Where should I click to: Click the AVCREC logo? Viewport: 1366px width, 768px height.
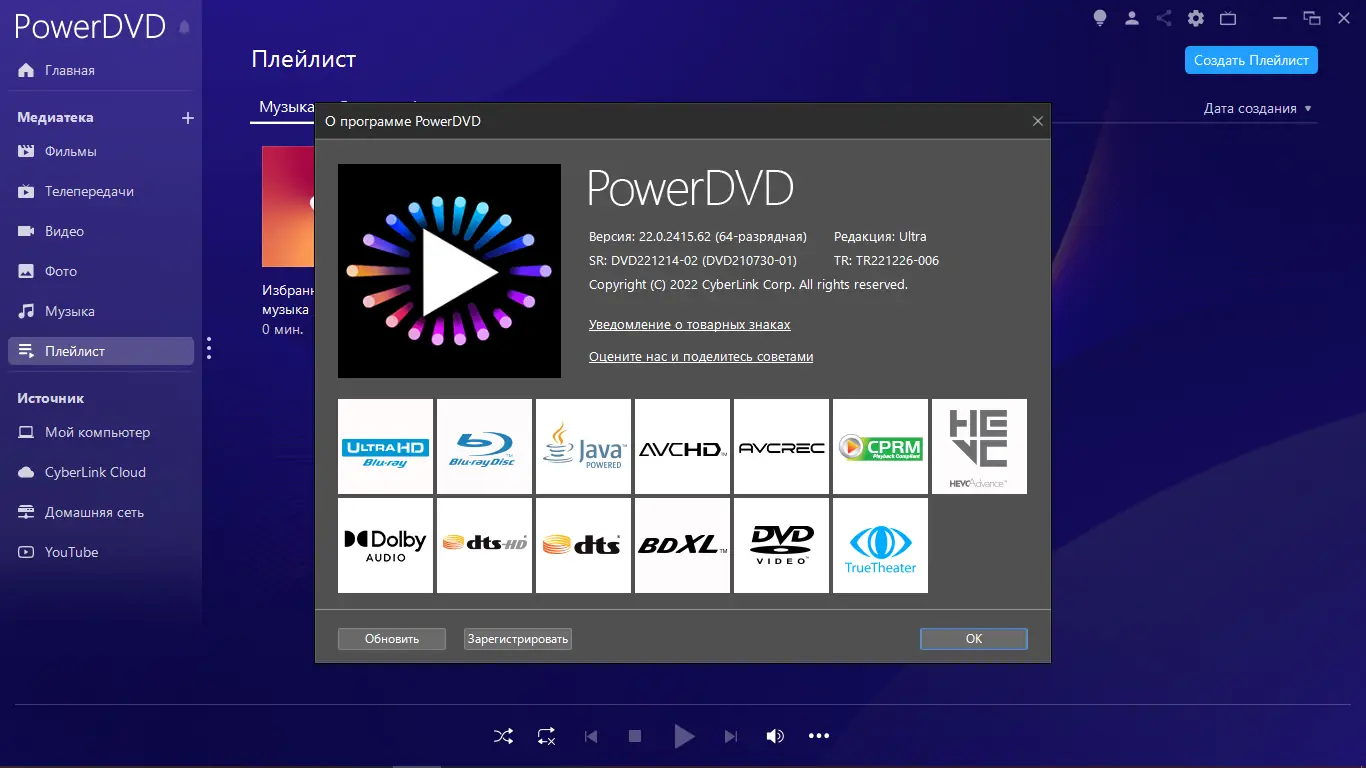(781, 446)
